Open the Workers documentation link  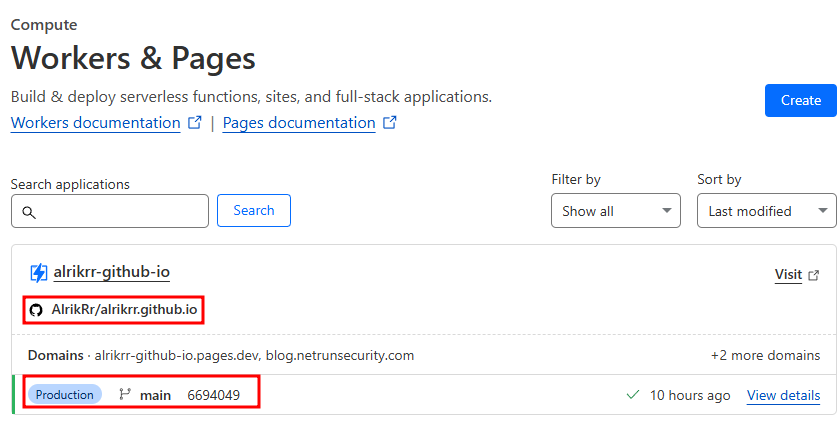[96, 123]
